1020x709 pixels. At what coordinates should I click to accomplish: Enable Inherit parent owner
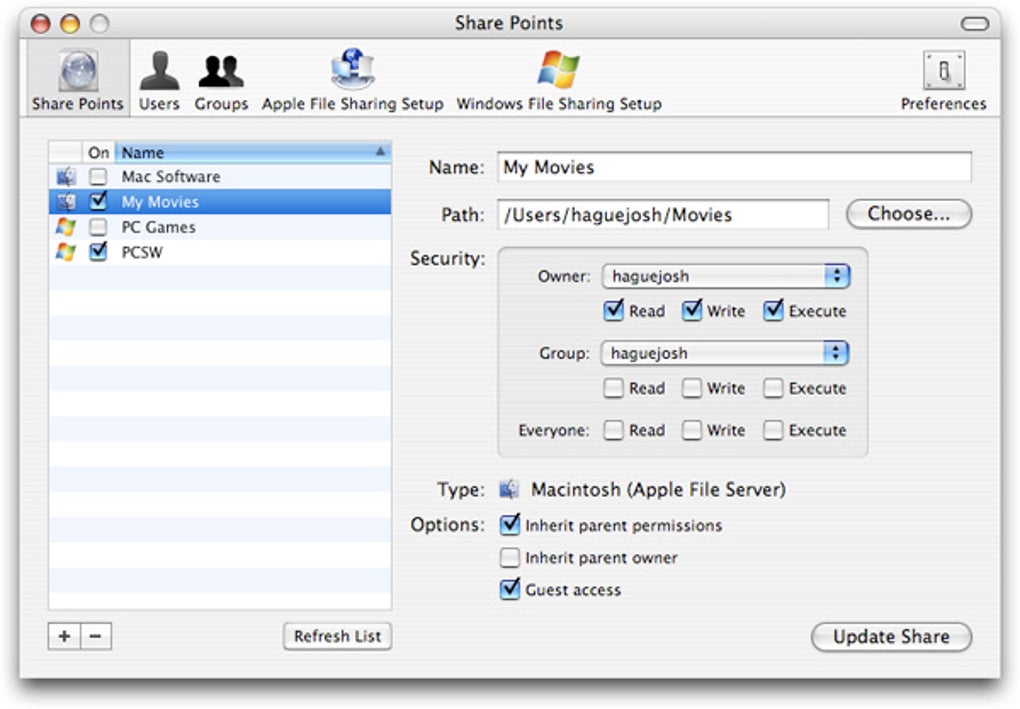[510, 558]
